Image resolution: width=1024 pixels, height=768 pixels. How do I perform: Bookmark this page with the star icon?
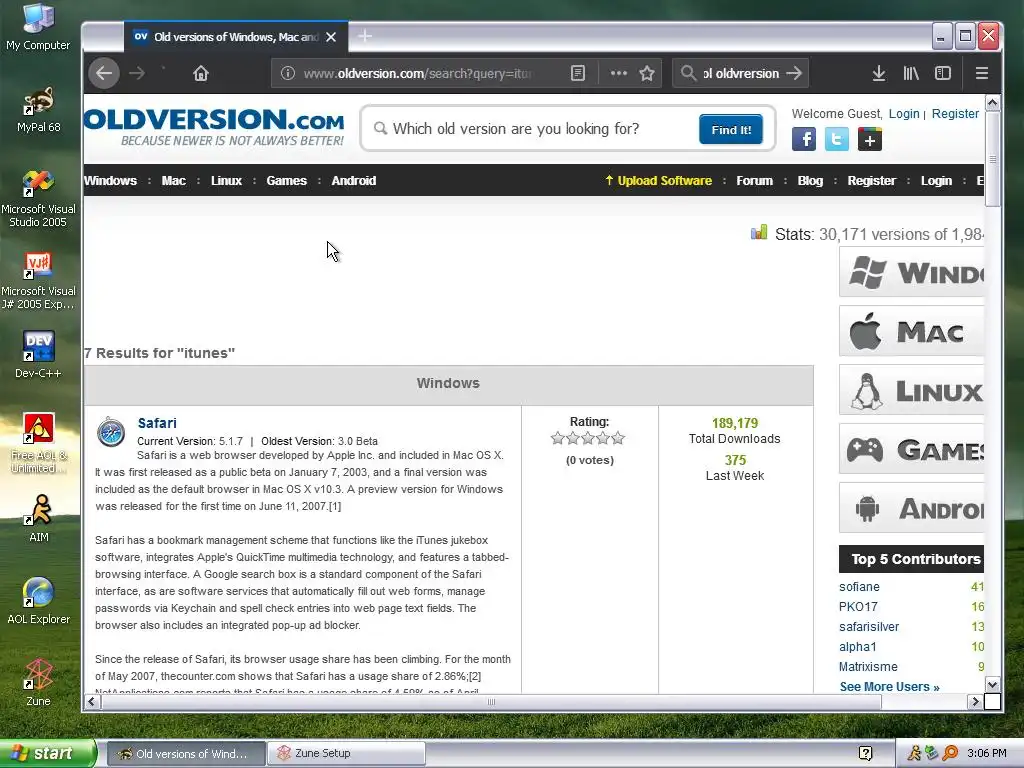(647, 73)
